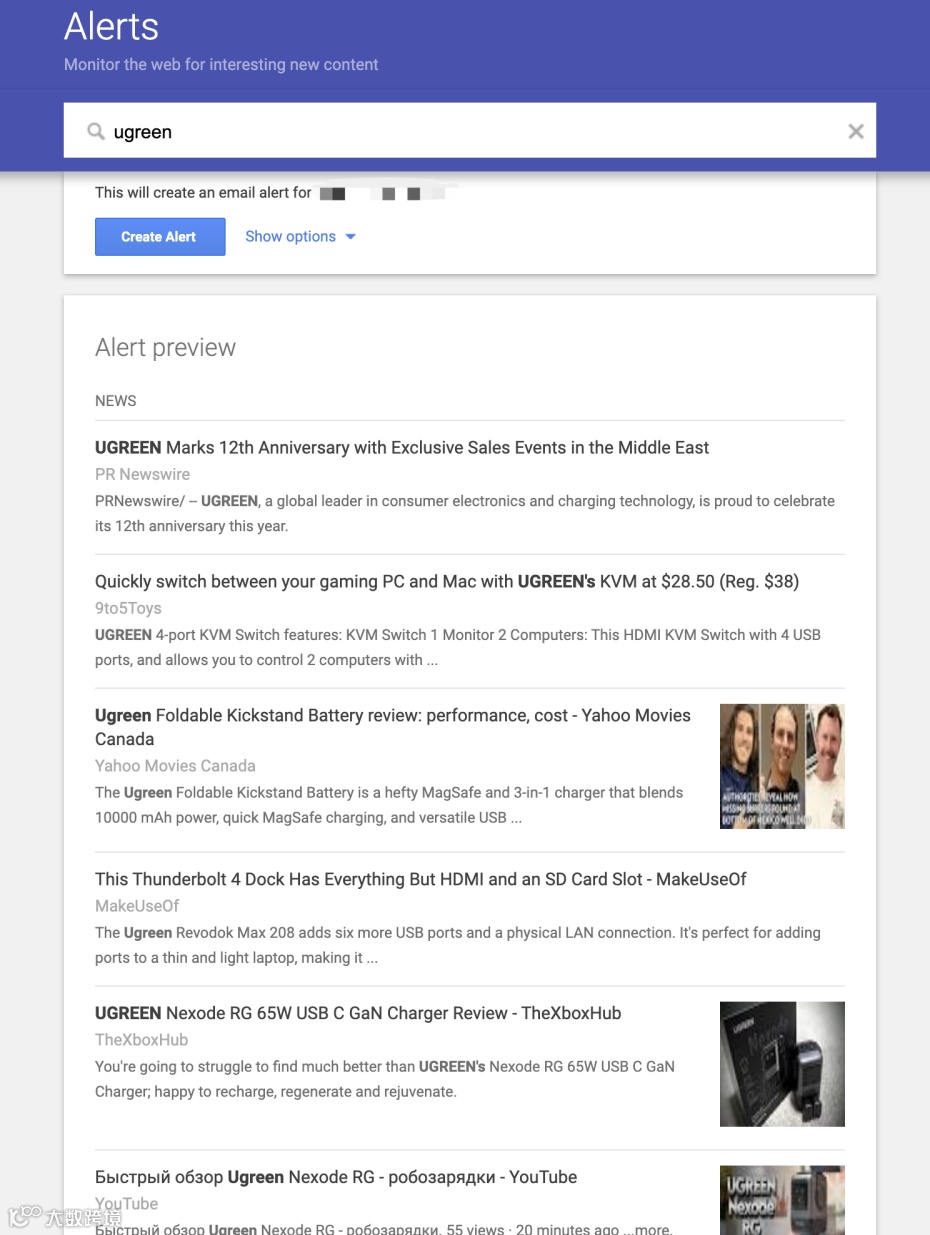
Task: Click the TheXboxHub charger thumbnail
Action: tap(782, 1064)
